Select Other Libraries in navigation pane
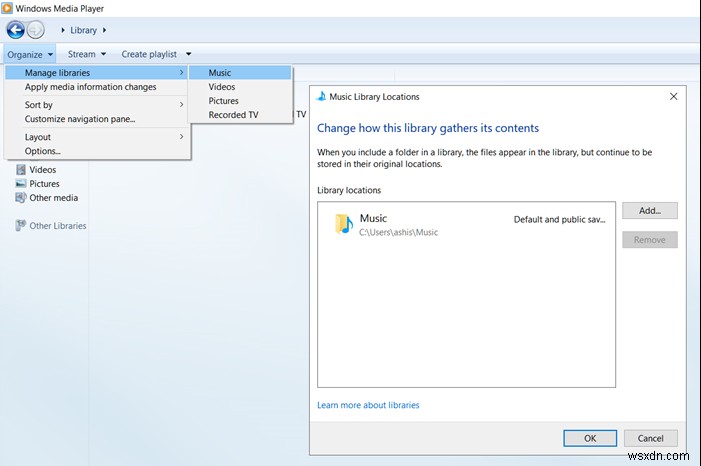The height and width of the screenshot is (466, 701). [x=58, y=225]
